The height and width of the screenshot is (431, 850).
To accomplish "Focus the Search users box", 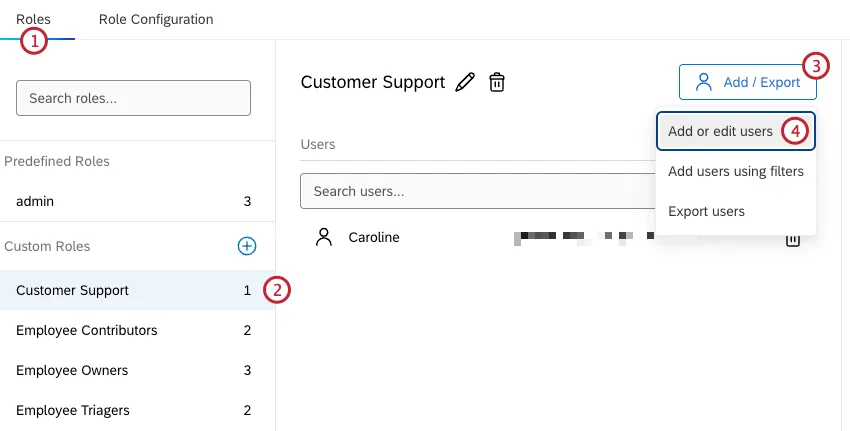I will (x=475, y=190).
